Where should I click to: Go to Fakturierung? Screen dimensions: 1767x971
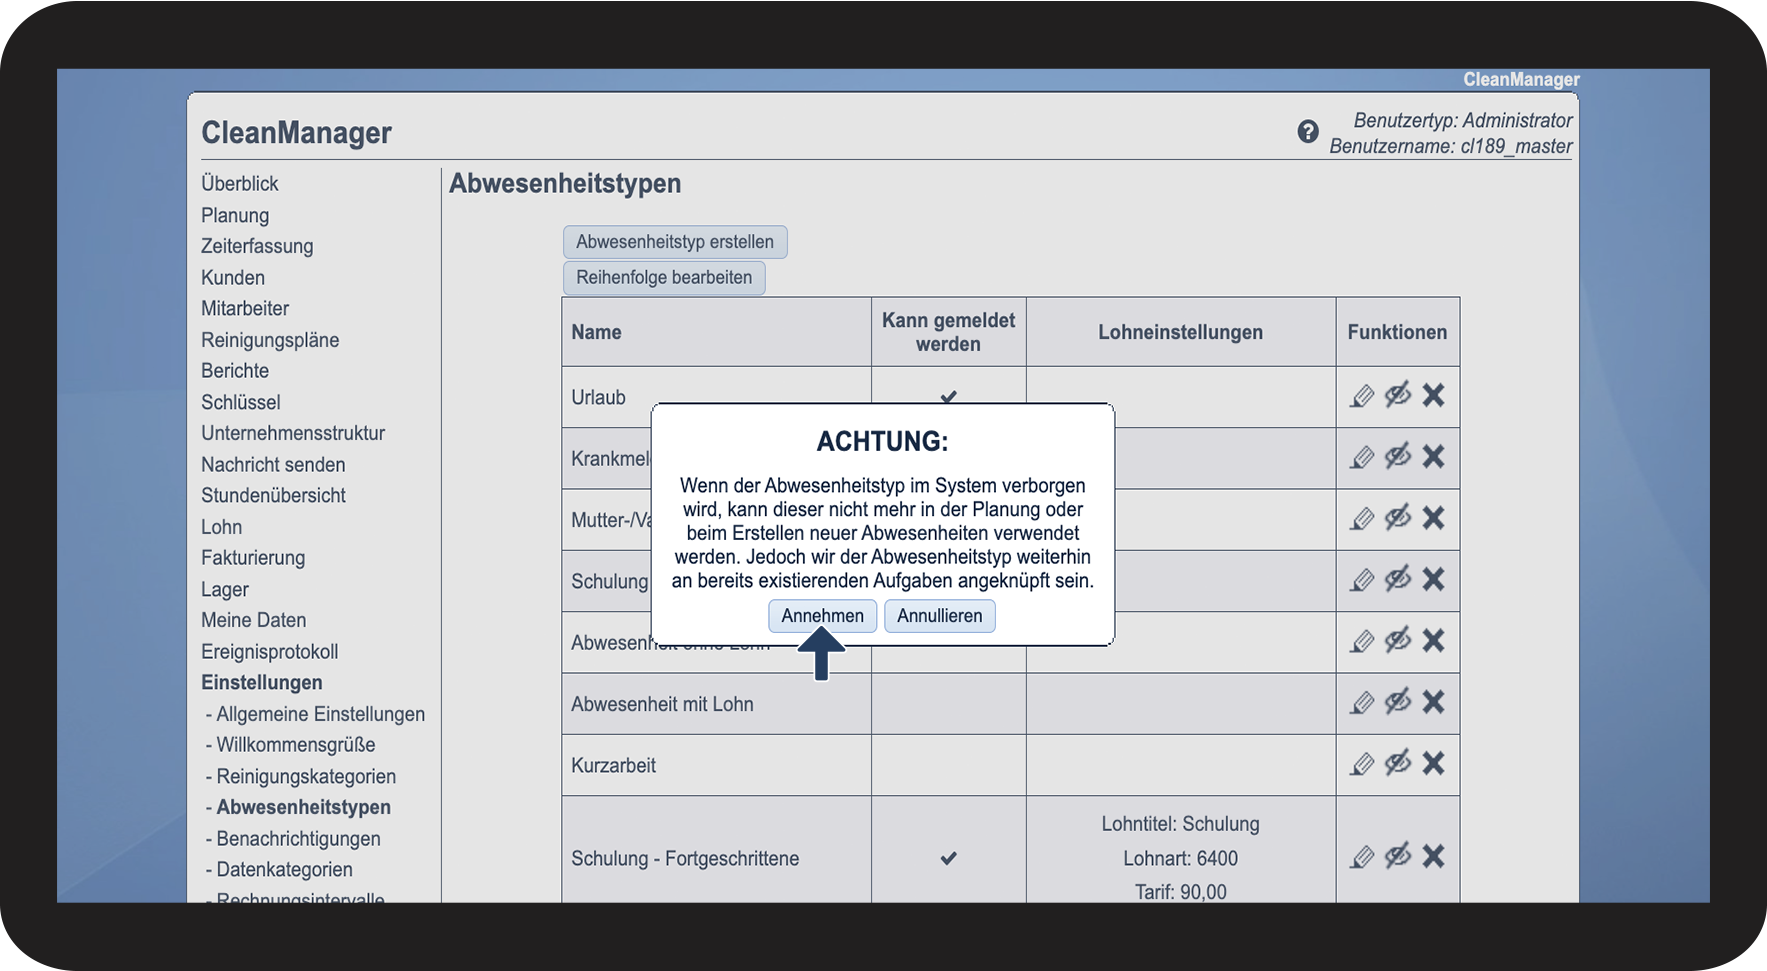point(253,558)
